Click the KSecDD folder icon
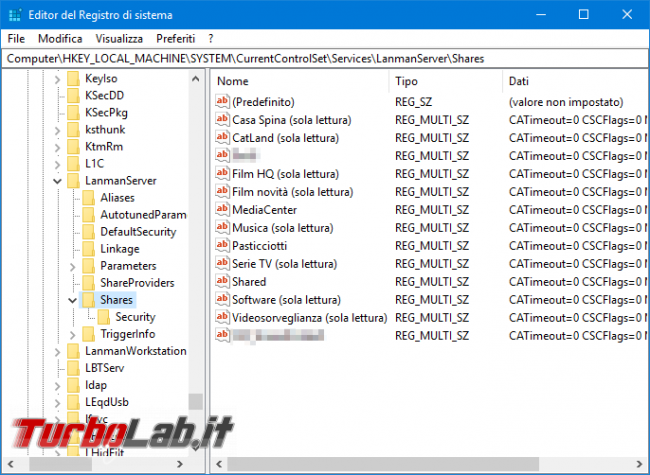 tap(73, 95)
